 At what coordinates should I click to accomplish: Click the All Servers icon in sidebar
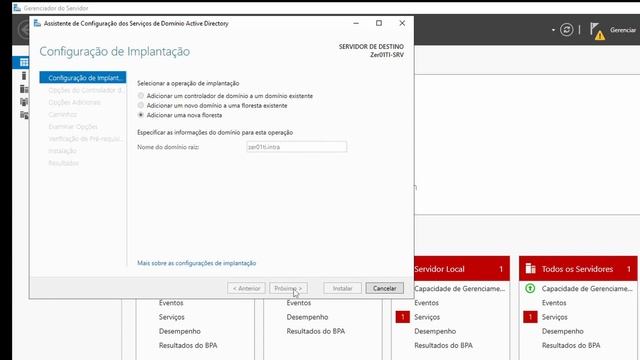pos(24,89)
